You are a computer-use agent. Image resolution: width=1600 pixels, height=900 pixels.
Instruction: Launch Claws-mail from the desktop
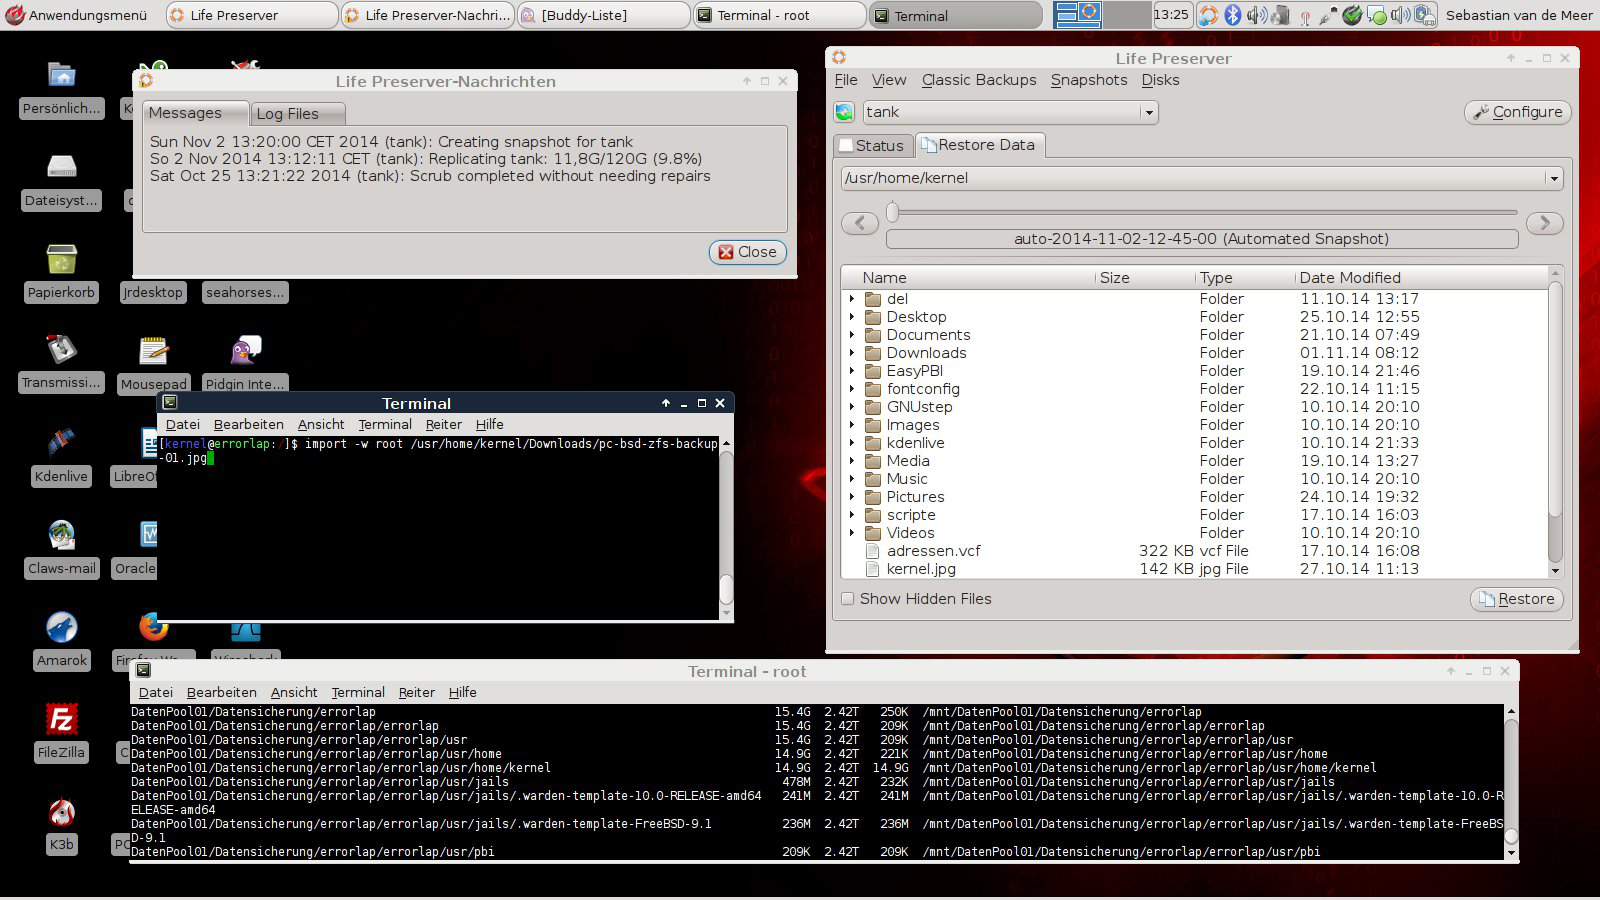pos(62,534)
